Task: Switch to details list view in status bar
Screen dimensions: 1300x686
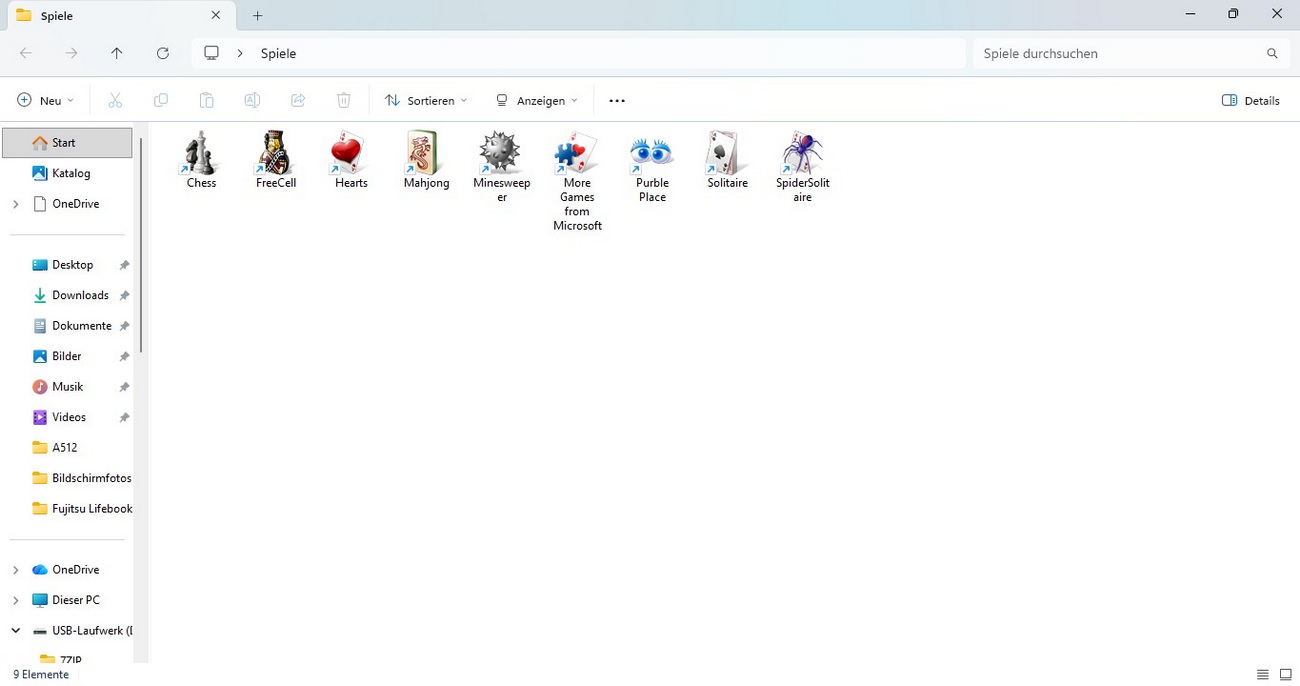Action: [1262, 675]
